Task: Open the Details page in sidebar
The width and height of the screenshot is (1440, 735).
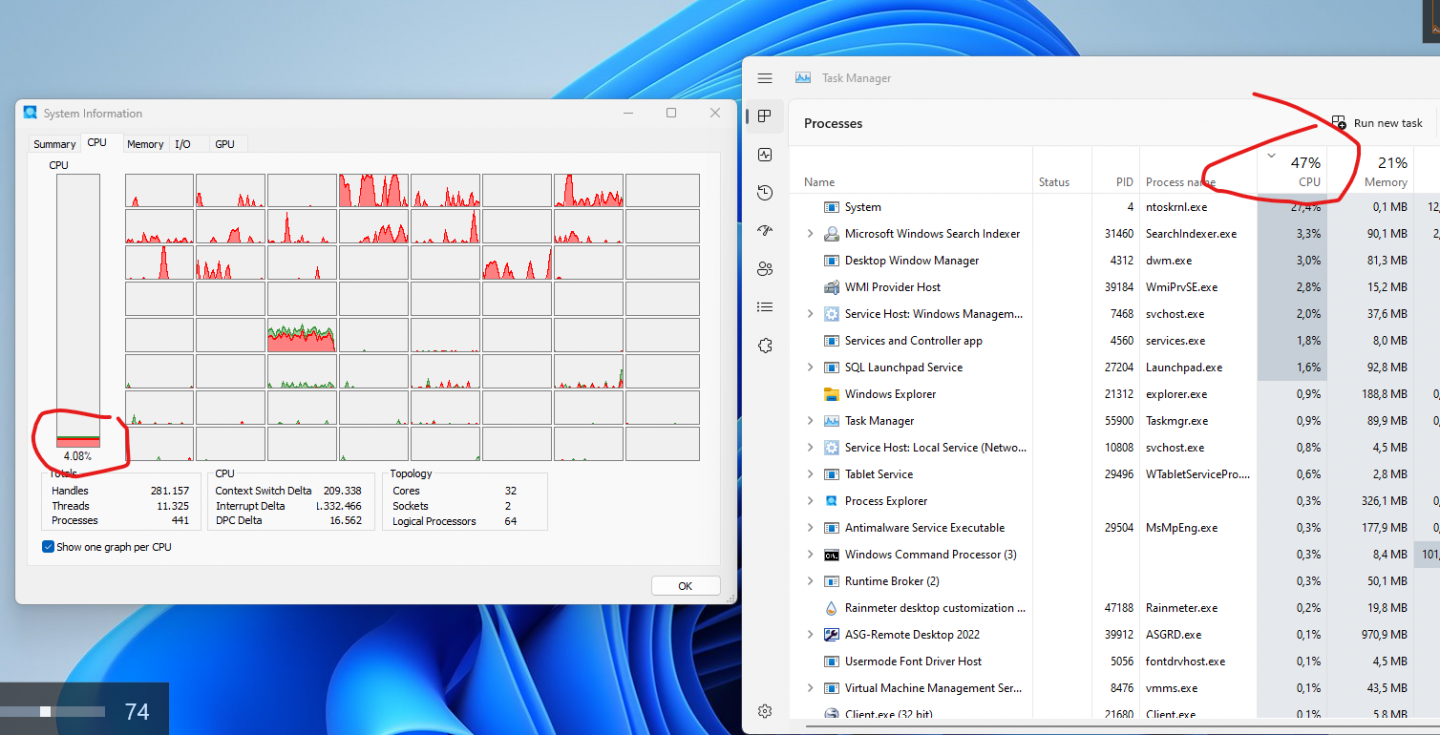Action: pyautogui.click(x=765, y=307)
